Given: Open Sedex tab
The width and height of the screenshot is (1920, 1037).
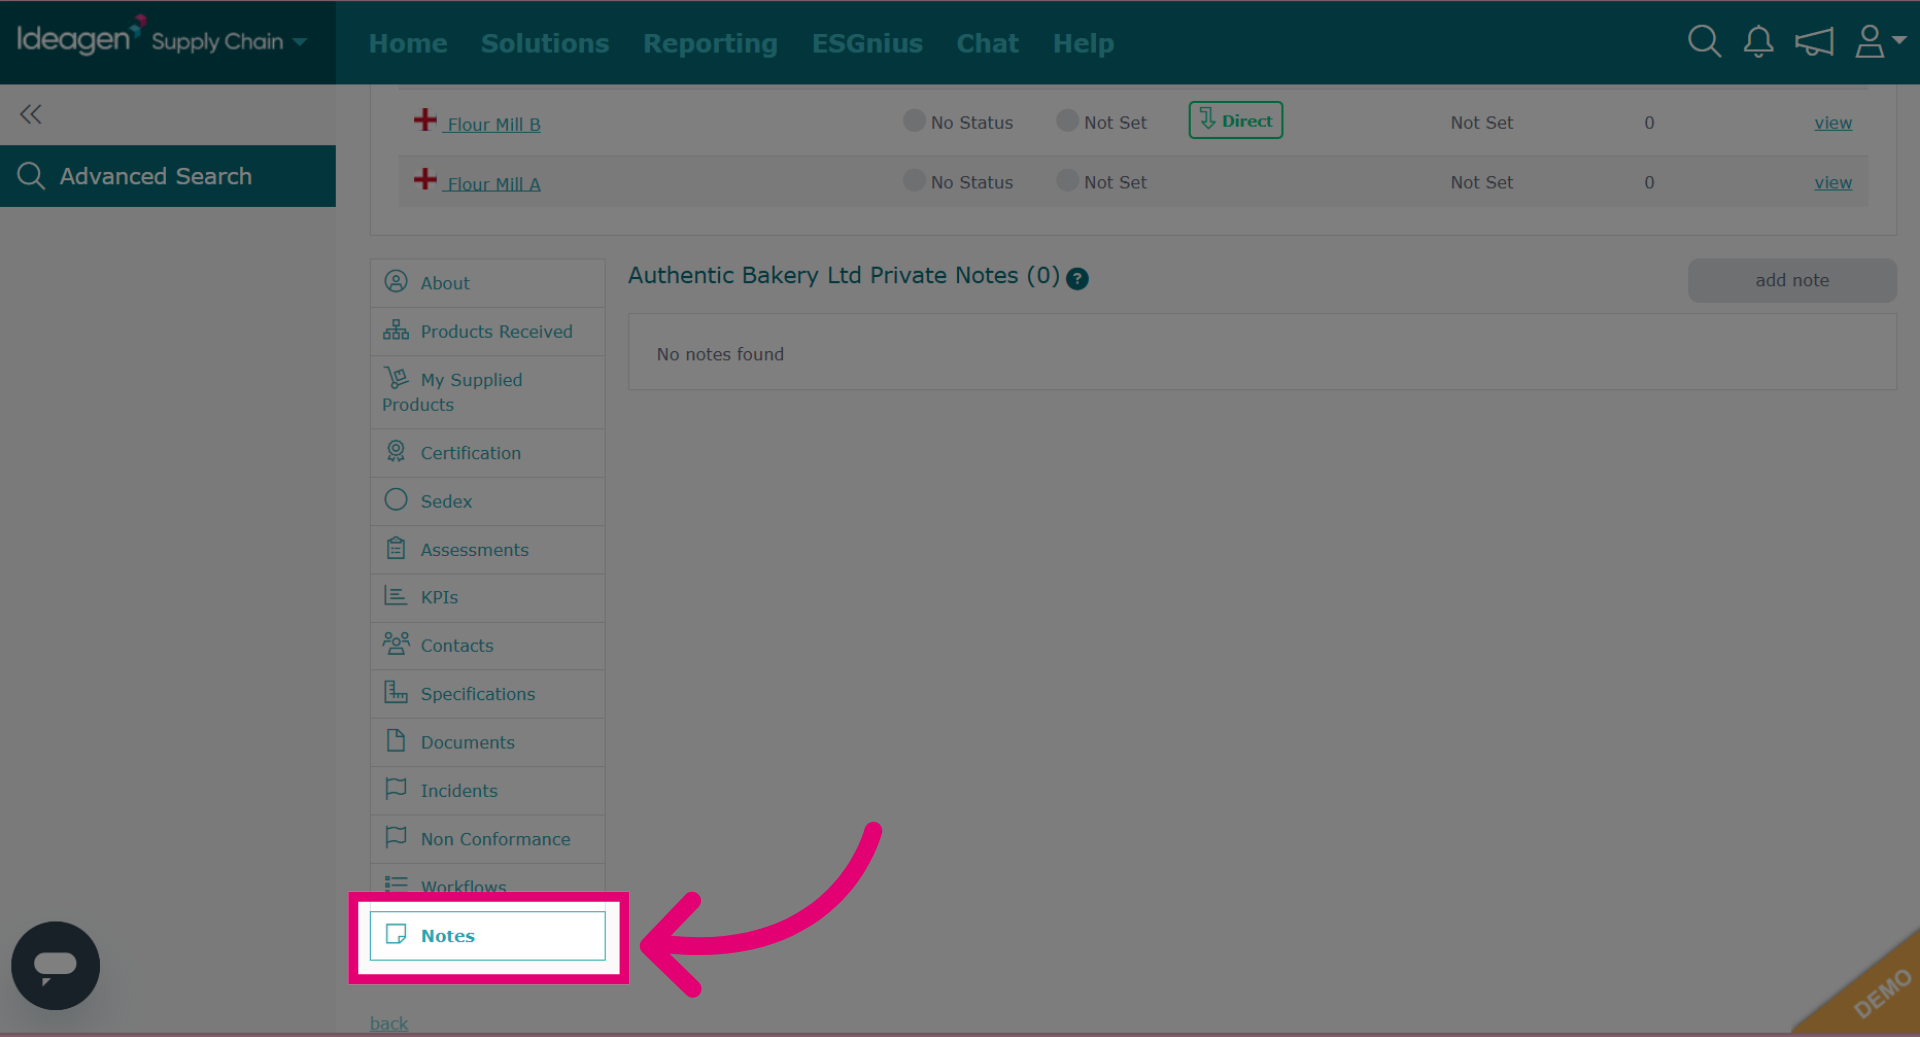Looking at the screenshot, I should click(x=488, y=501).
